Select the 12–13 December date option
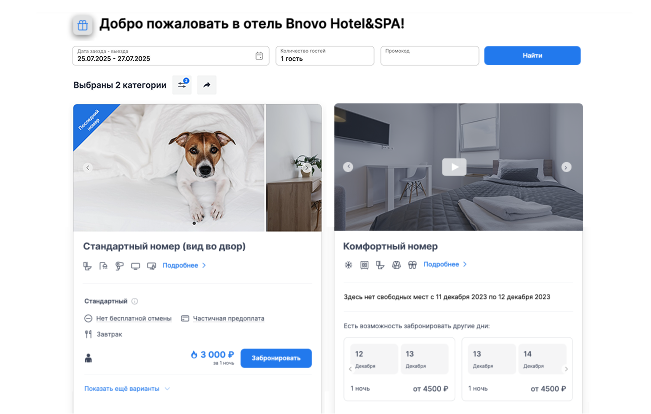651x414 pixels. 399,369
